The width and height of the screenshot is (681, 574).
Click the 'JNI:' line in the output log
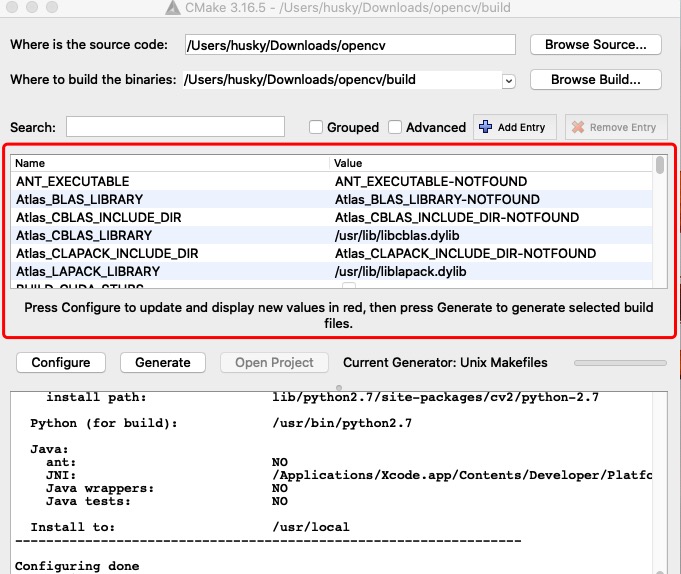click(61, 475)
